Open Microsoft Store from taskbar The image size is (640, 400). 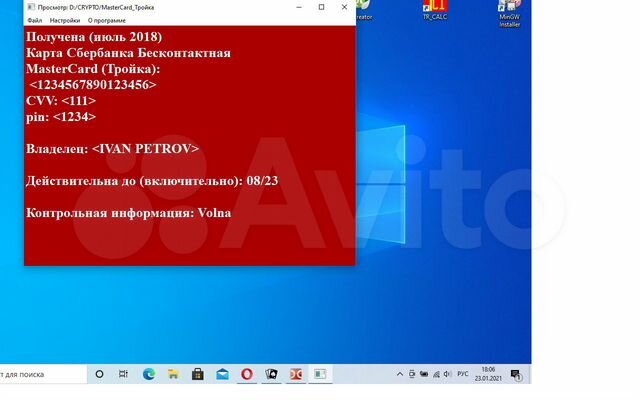pyautogui.click(x=198, y=374)
